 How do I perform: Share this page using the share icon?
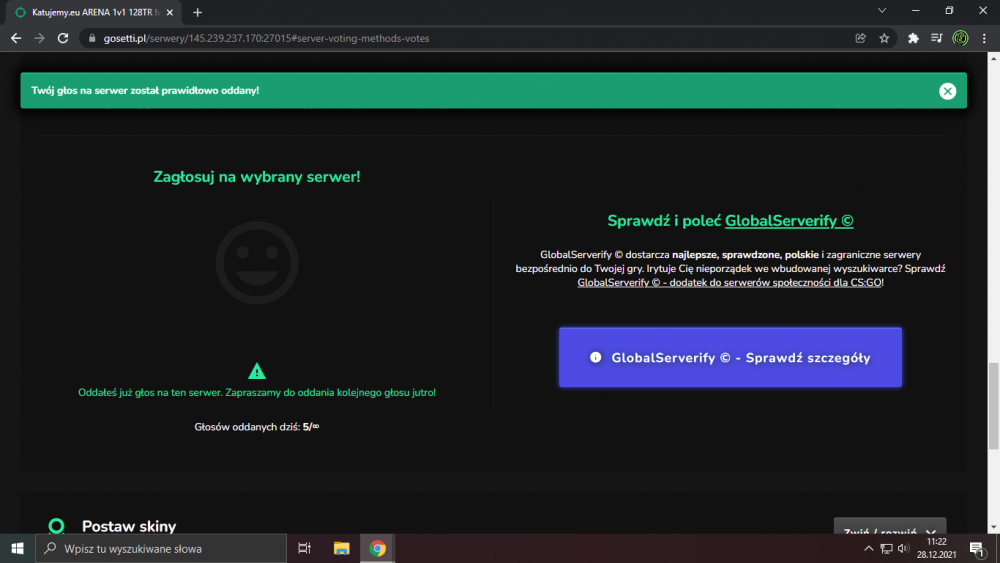coord(860,38)
